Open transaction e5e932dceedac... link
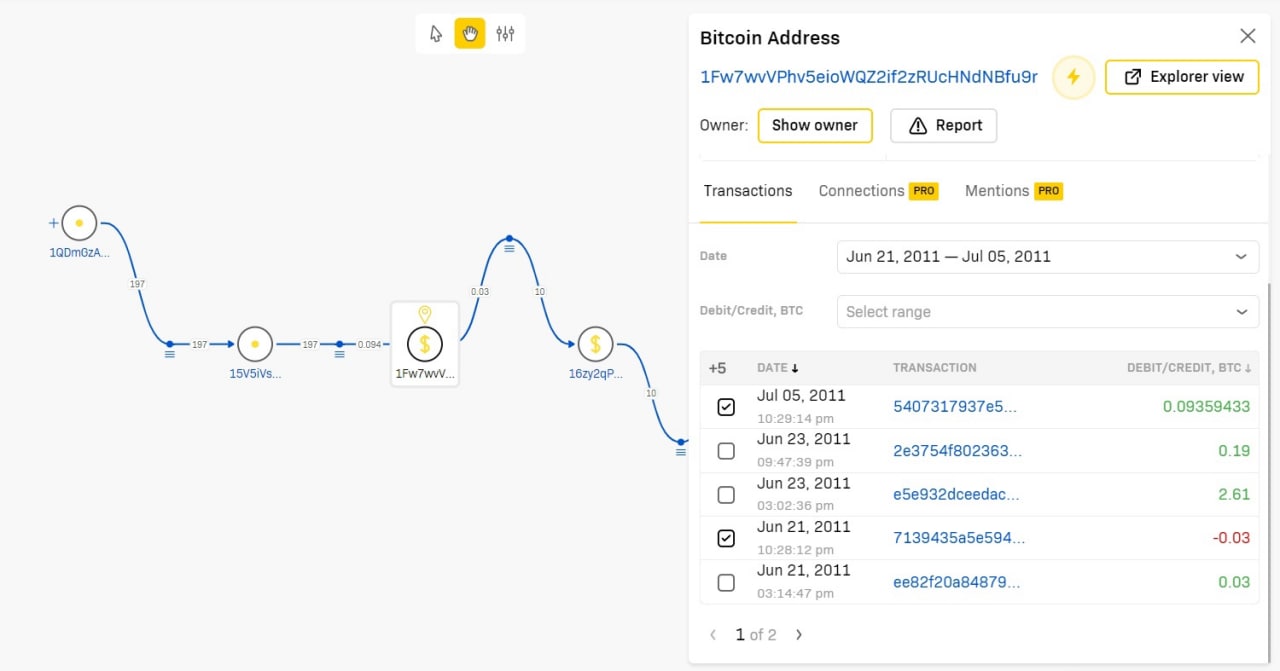This screenshot has width=1280, height=671. [x=958, y=495]
